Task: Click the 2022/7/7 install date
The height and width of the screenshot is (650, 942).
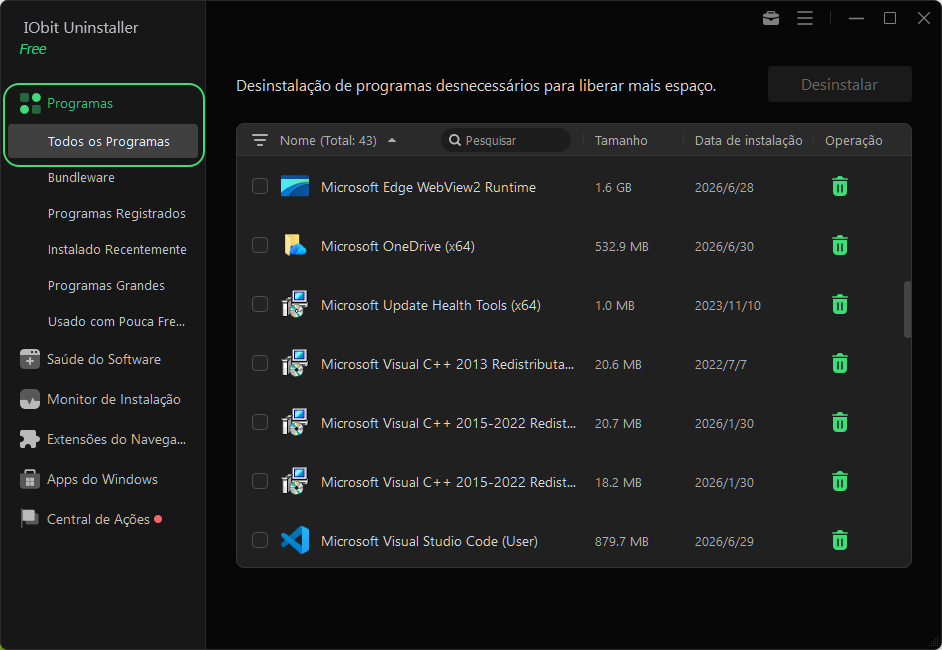Action: (x=720, y=365)
